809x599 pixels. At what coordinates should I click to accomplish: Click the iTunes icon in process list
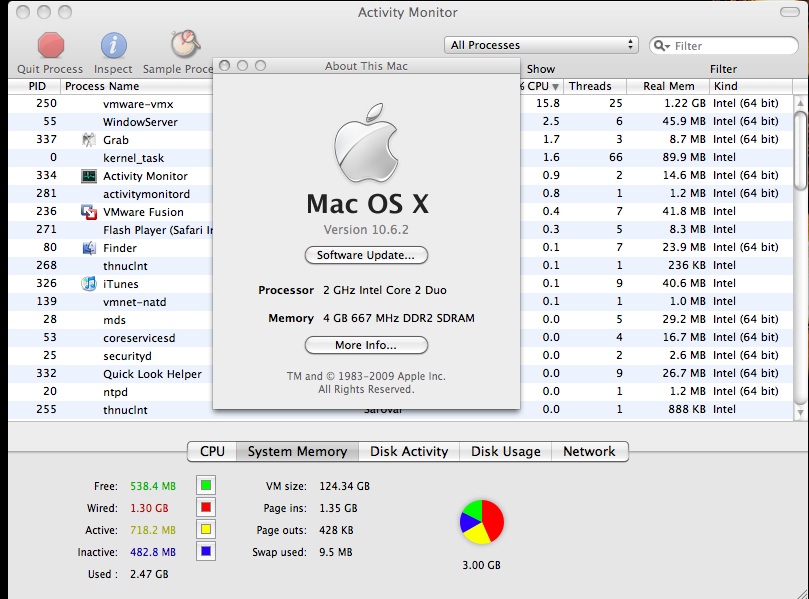pyautogui.click(x=89, y=284)
